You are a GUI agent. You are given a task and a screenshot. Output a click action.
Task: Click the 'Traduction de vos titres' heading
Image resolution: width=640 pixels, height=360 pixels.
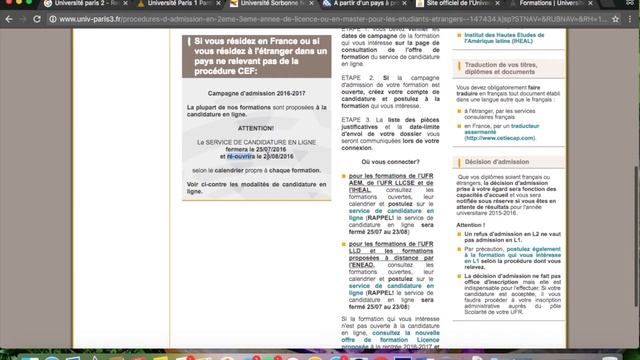click(x=500, y=68)
